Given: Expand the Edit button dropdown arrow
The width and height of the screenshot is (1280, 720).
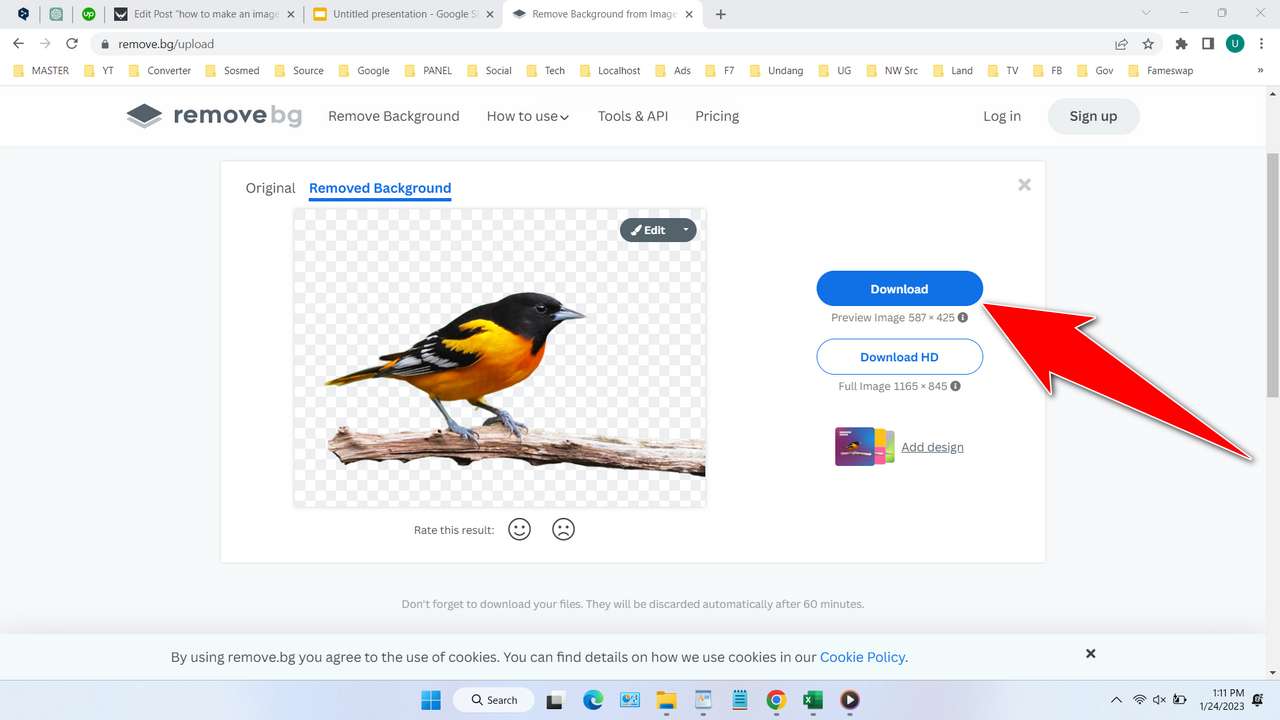Looking at the screenshot, I should [686, 230].
